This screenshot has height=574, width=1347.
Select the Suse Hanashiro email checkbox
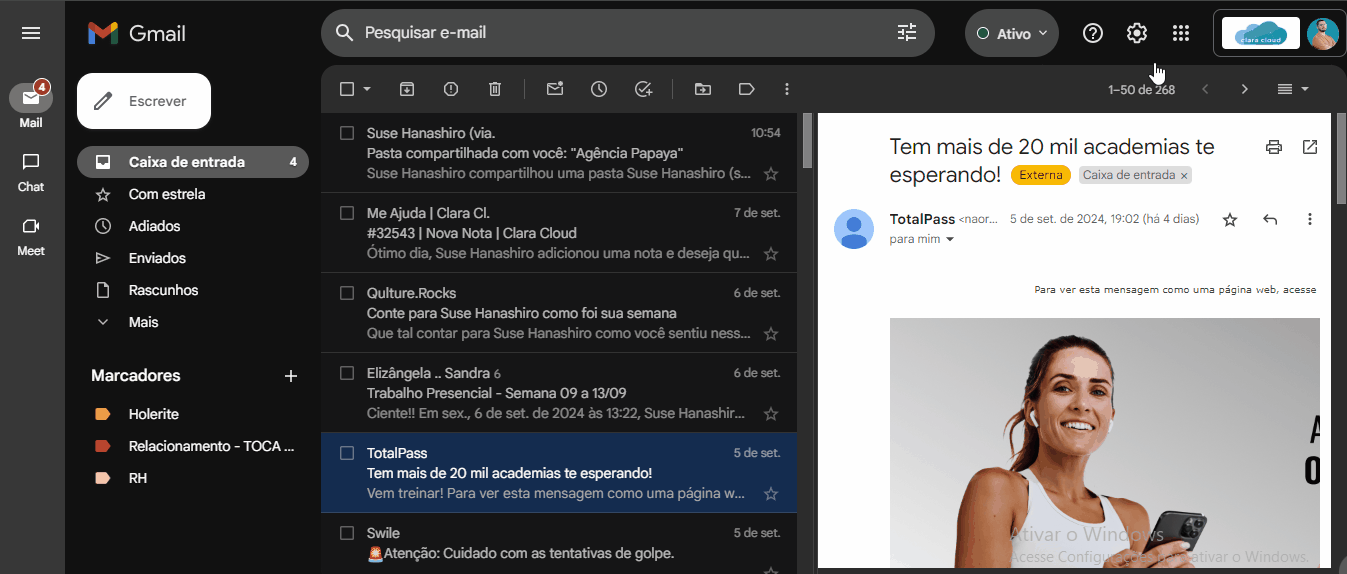pyautogui.click(x=347, y=133)
